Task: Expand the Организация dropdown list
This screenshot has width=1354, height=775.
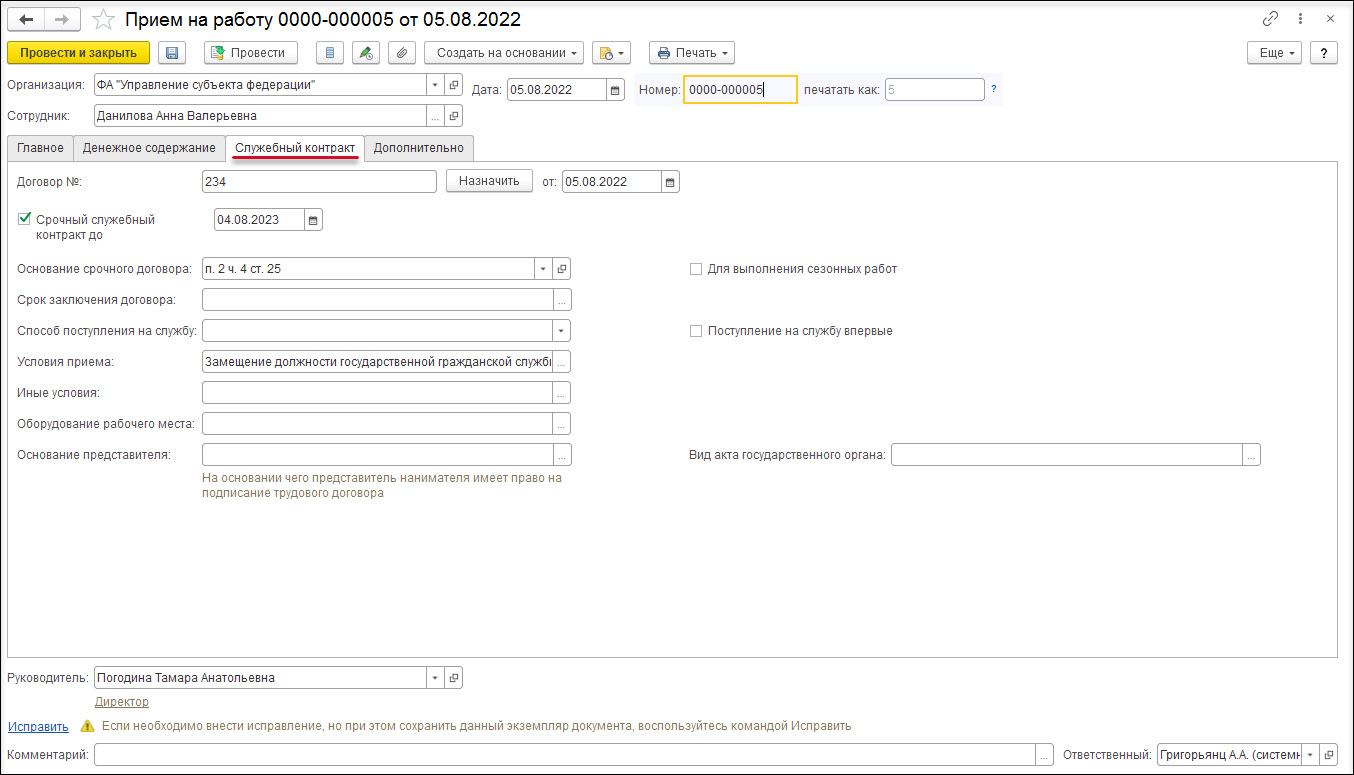Action: 435,85
